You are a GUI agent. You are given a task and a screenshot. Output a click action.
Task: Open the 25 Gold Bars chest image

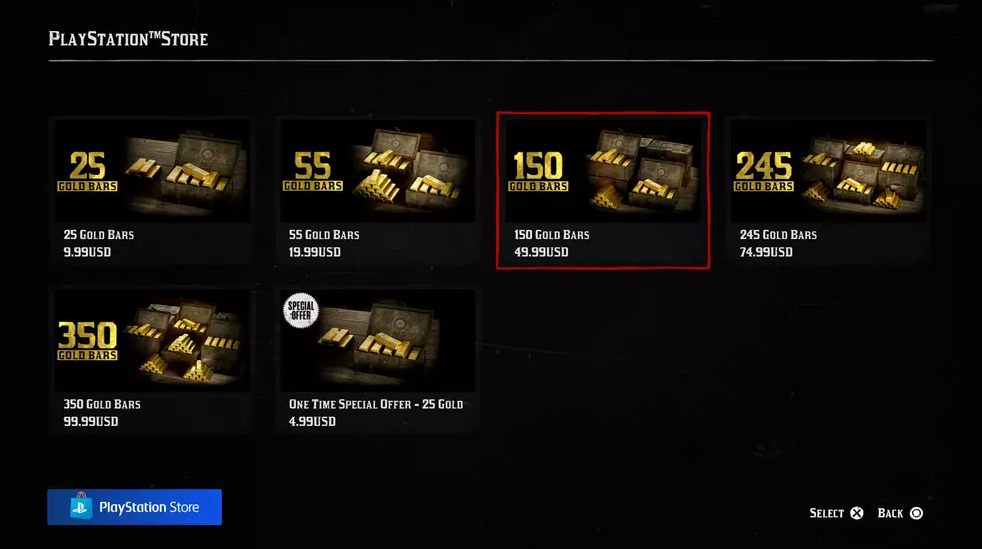[152, 171]
